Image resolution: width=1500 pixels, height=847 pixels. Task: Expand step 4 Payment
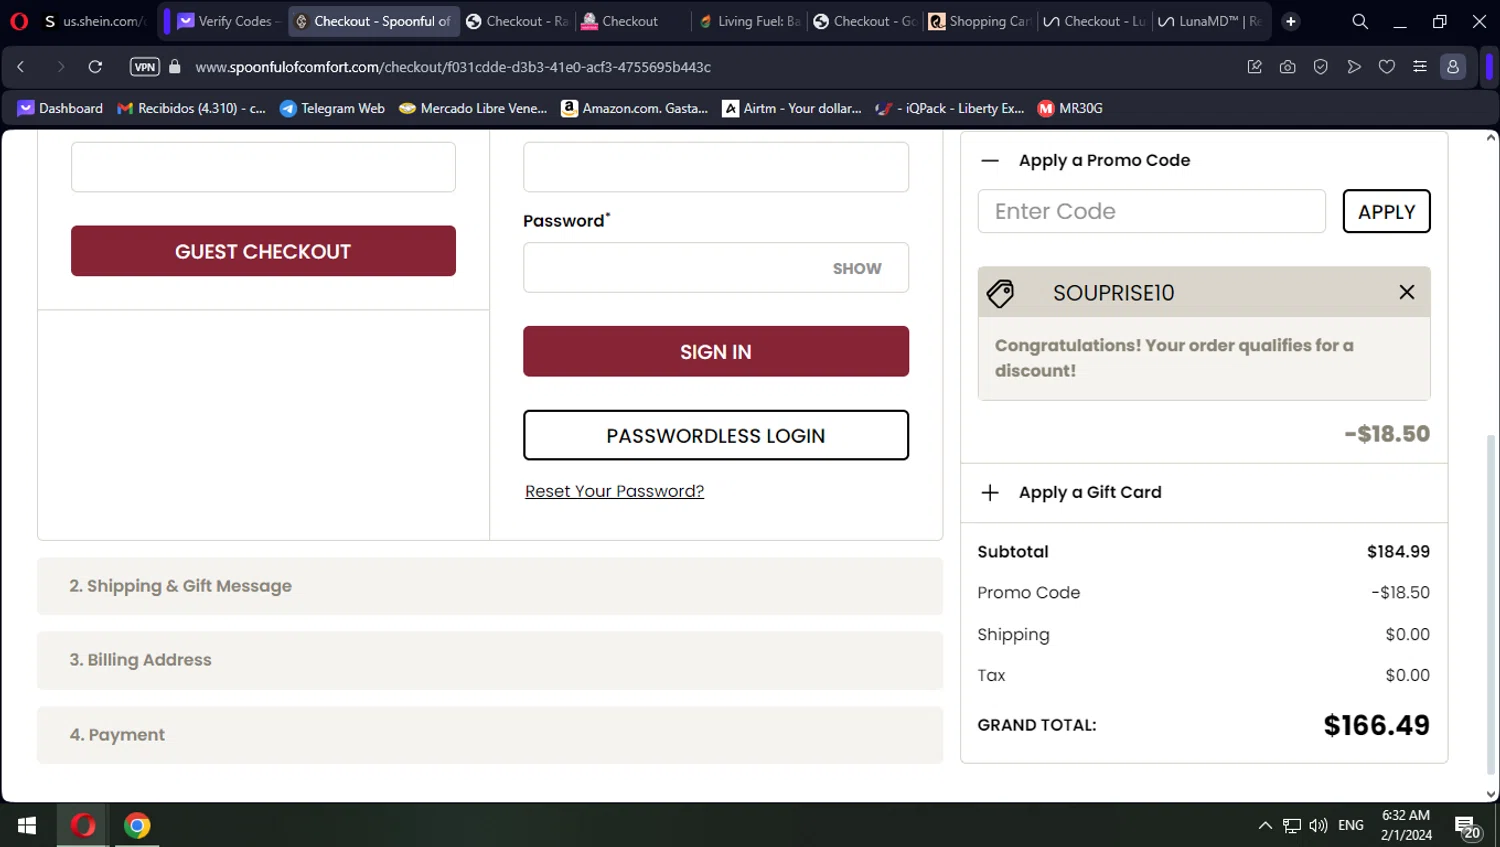pyautogui.click(x=490, y=735)
